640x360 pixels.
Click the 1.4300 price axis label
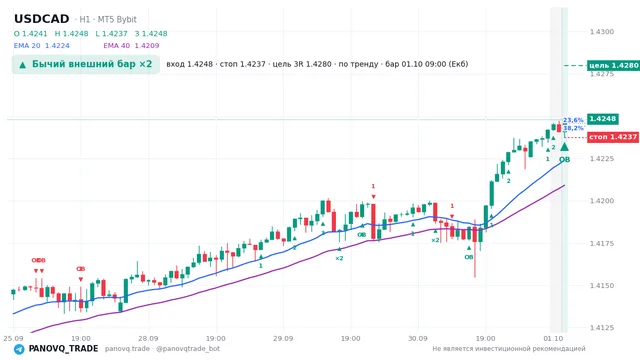602,32
